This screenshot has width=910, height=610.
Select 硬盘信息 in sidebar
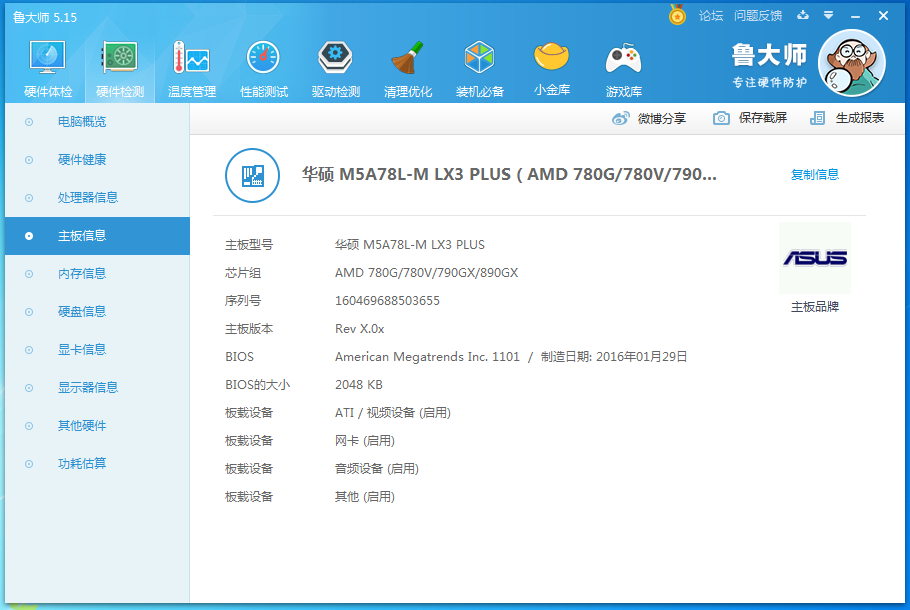pyautogui.click(x=98, y=312)
